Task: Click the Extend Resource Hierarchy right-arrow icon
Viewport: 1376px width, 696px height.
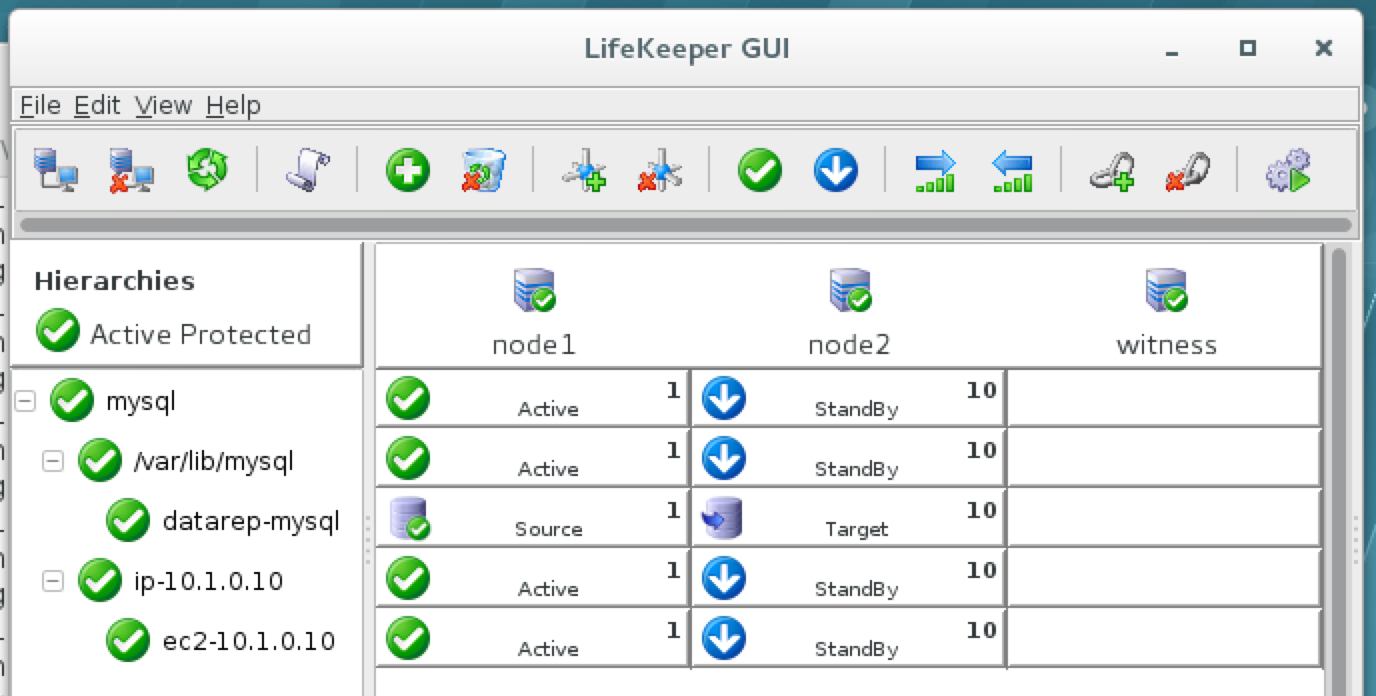Action: (935, 170)
